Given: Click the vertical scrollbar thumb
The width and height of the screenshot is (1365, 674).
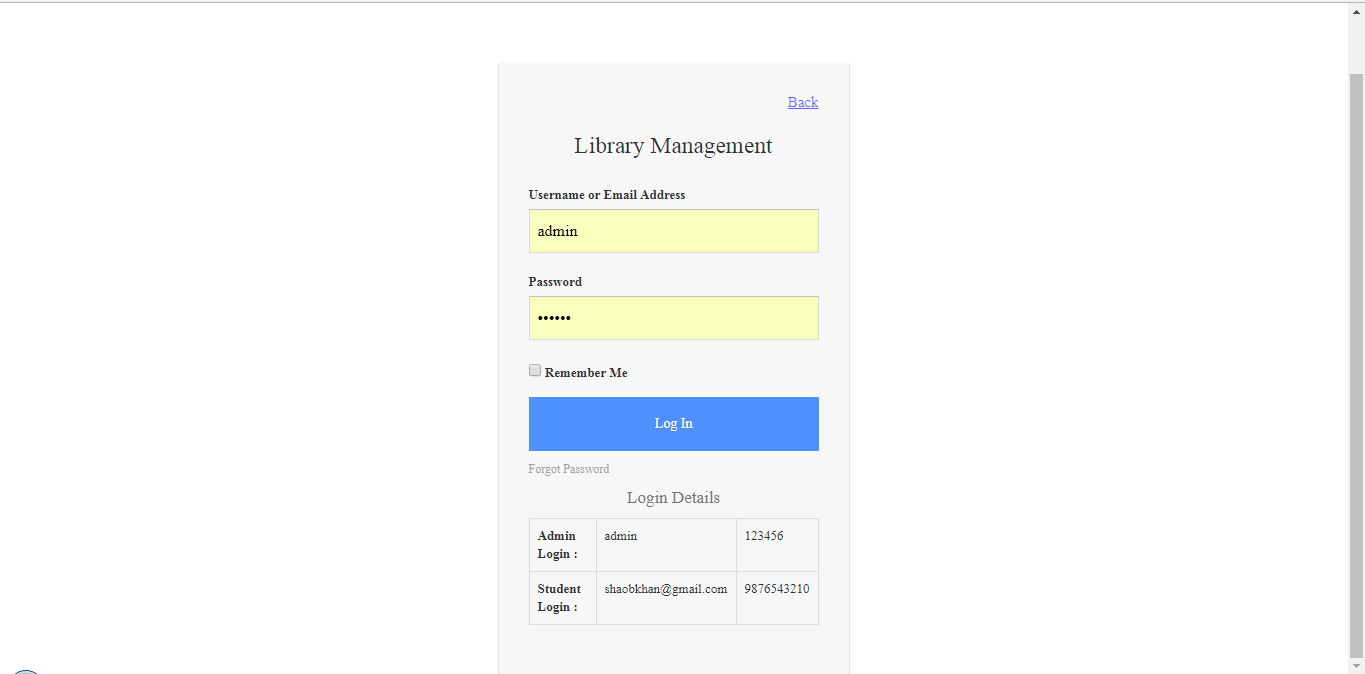Looking at the screenshot, I should (1356, 364).
